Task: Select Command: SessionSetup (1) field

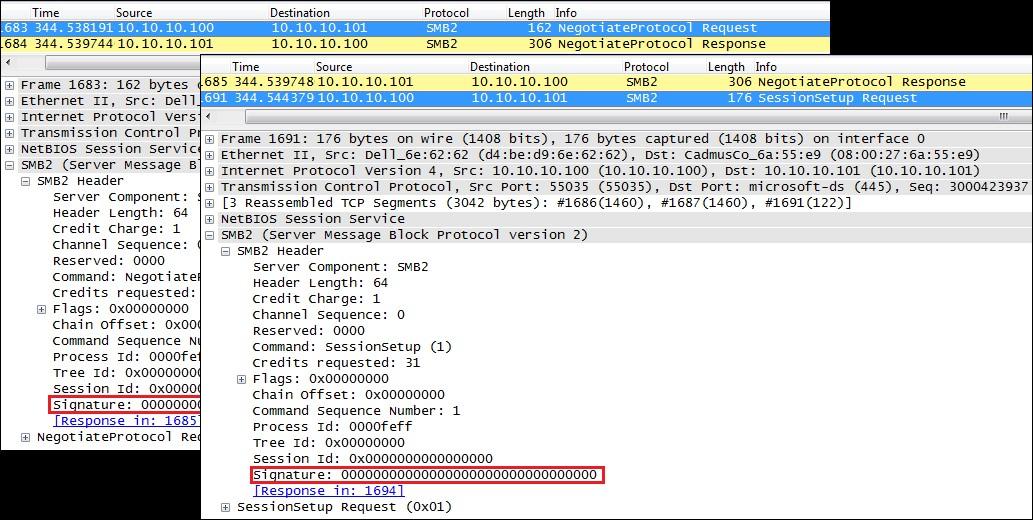Action: [x=352, y=347]
